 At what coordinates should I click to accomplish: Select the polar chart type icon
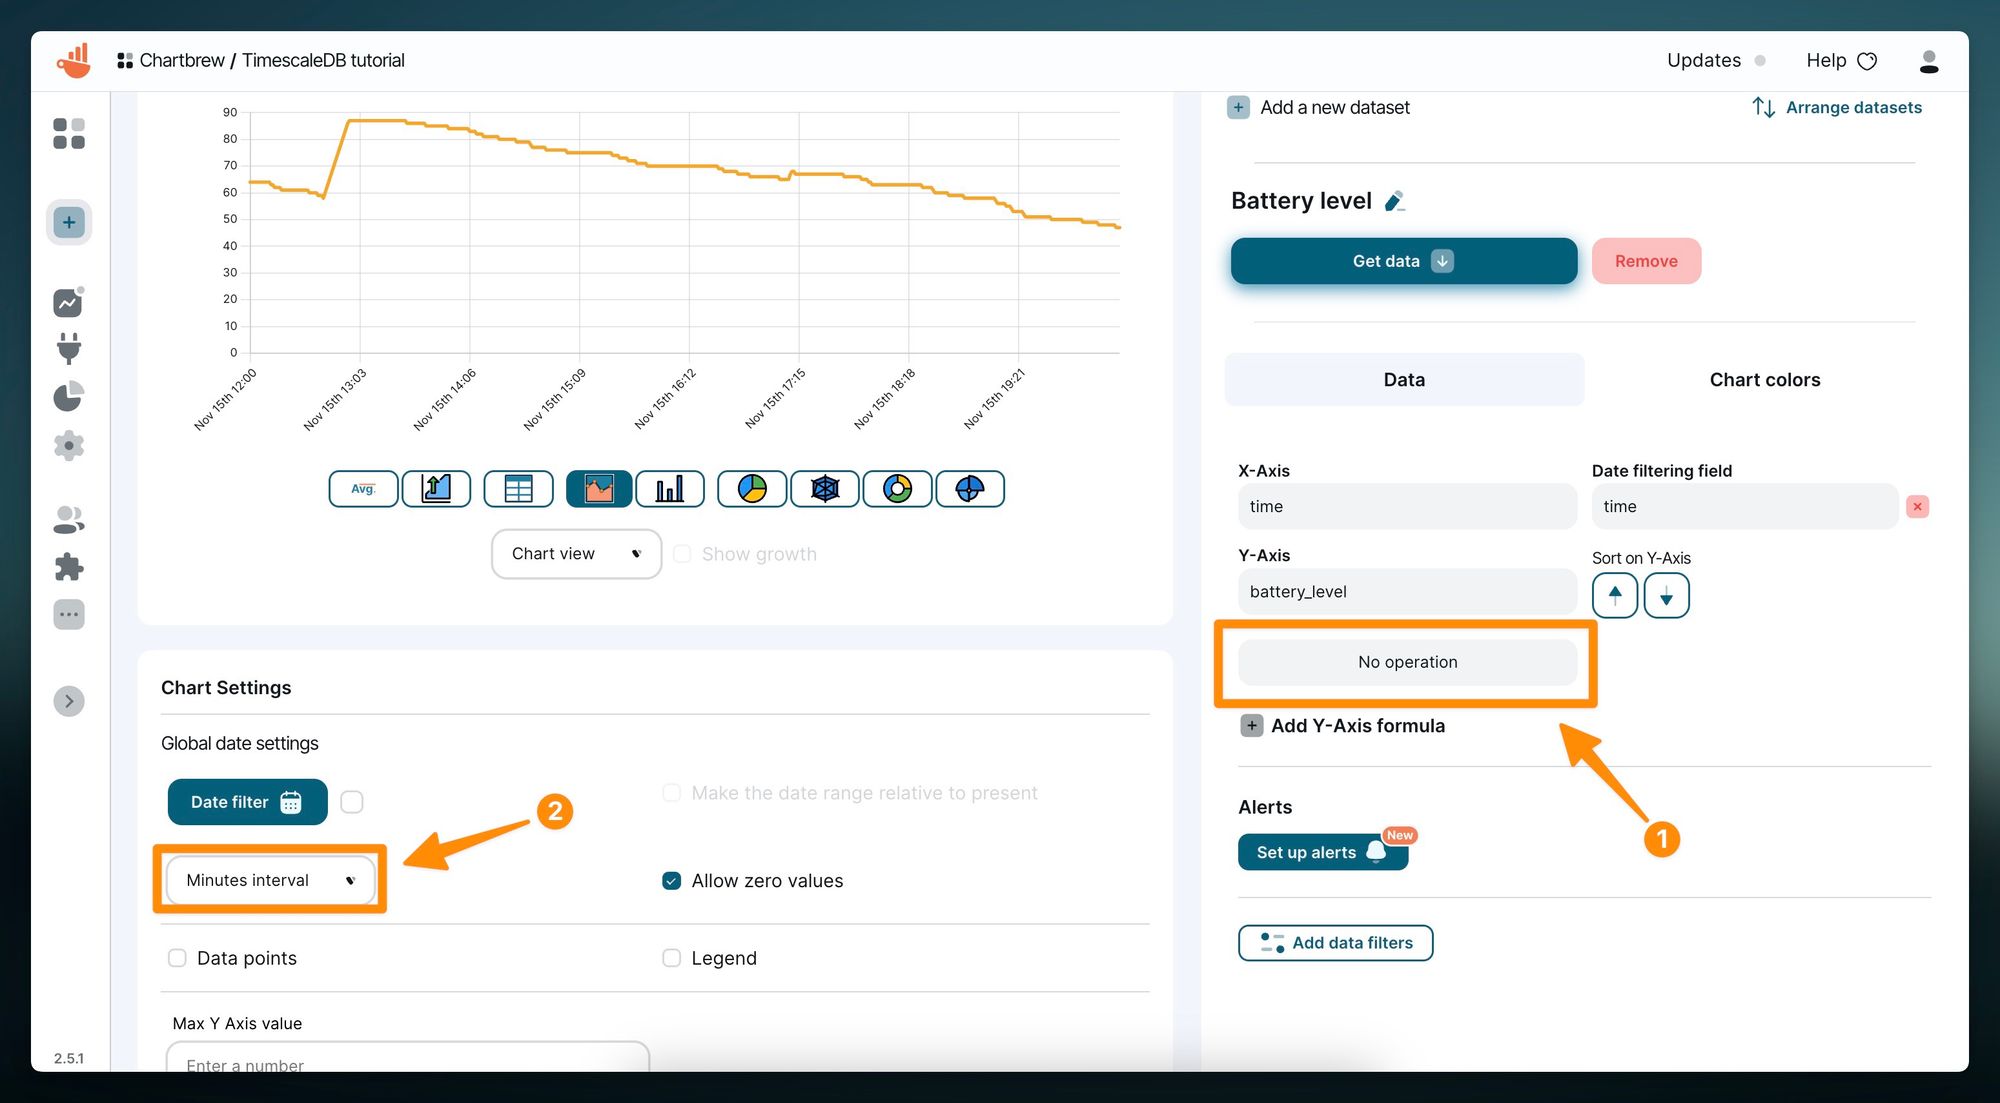[x=970, y=489]
